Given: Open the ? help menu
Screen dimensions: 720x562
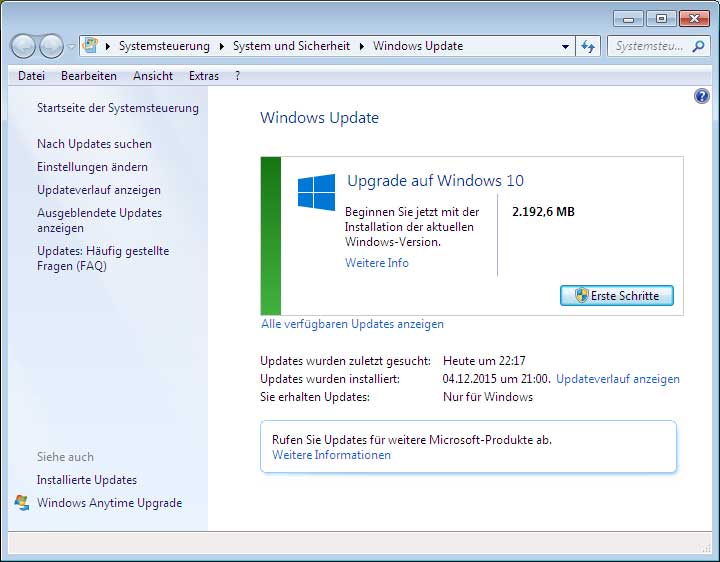Looking at the screenshot, I should tap(237, 76).
